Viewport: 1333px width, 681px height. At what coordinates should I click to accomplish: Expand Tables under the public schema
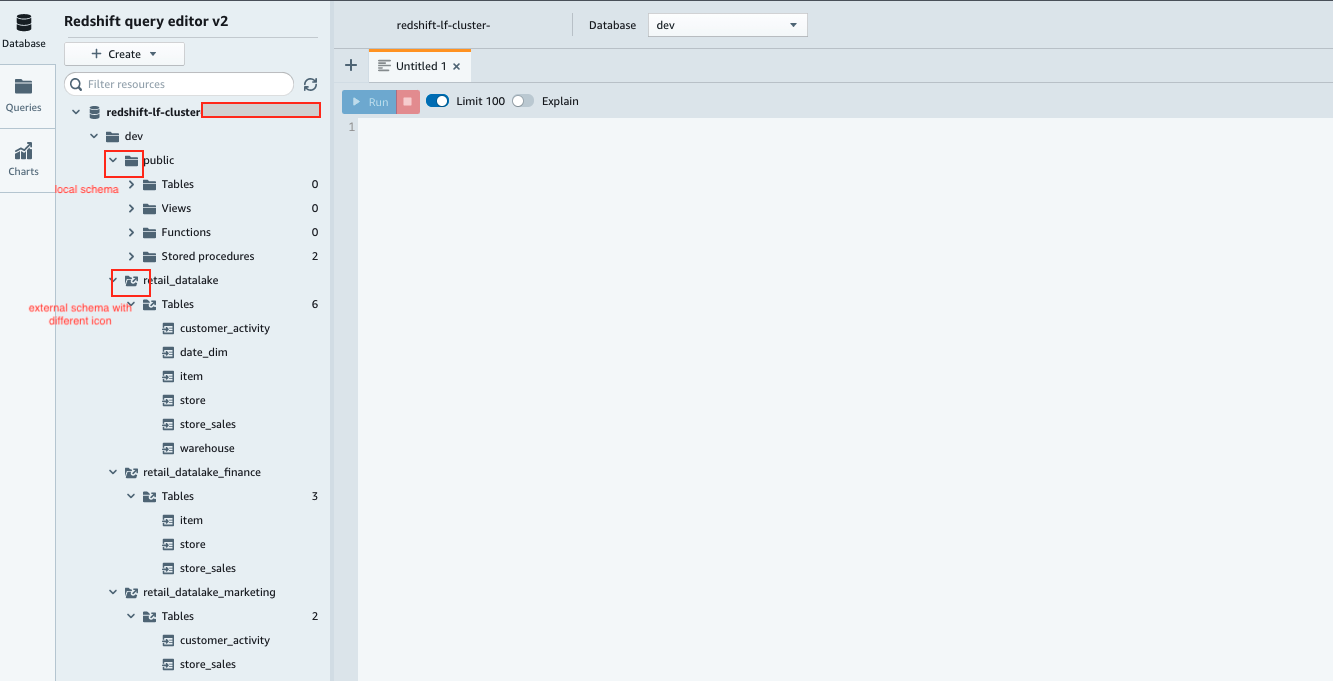point(131,184)
